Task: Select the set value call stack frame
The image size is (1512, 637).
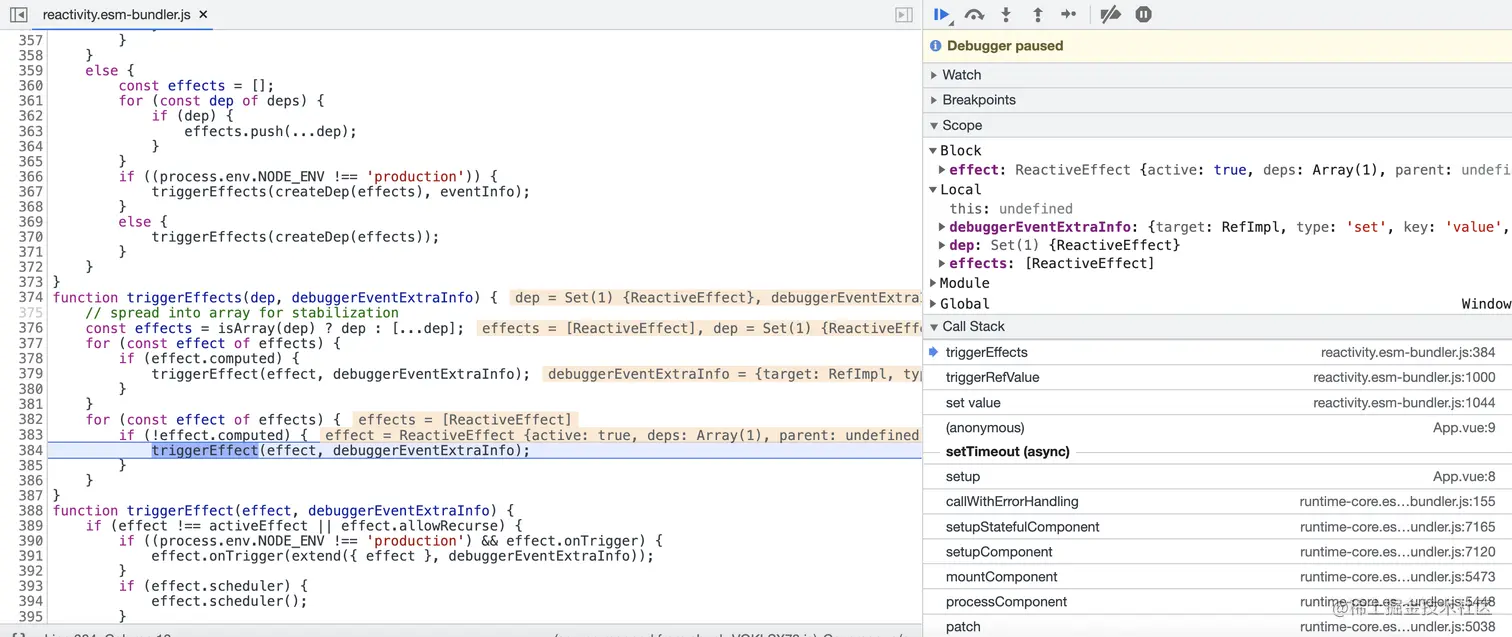Action: 1217,402
